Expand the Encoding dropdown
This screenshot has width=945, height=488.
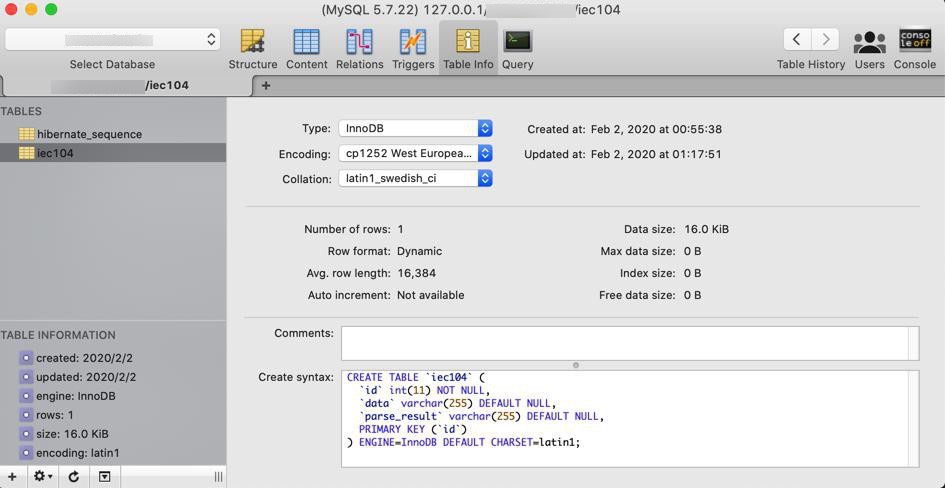[415, 153]
